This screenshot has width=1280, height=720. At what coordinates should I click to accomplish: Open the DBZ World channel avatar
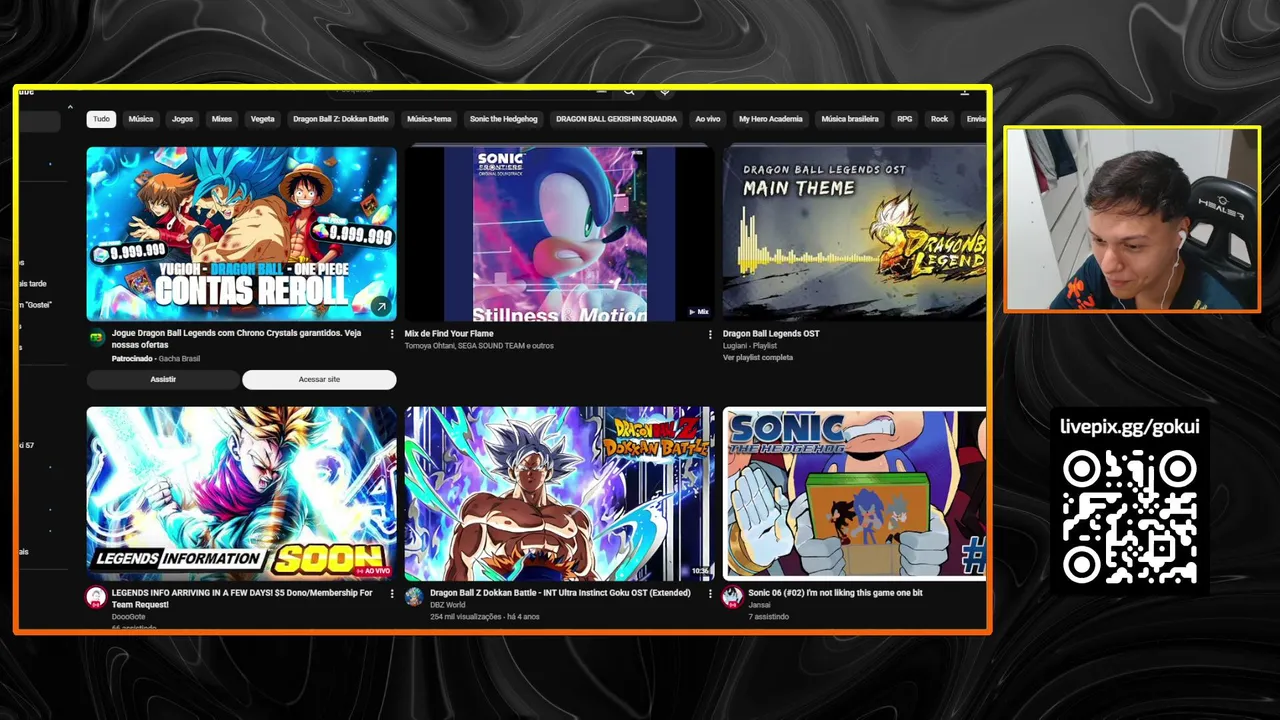tap(414, 597)
